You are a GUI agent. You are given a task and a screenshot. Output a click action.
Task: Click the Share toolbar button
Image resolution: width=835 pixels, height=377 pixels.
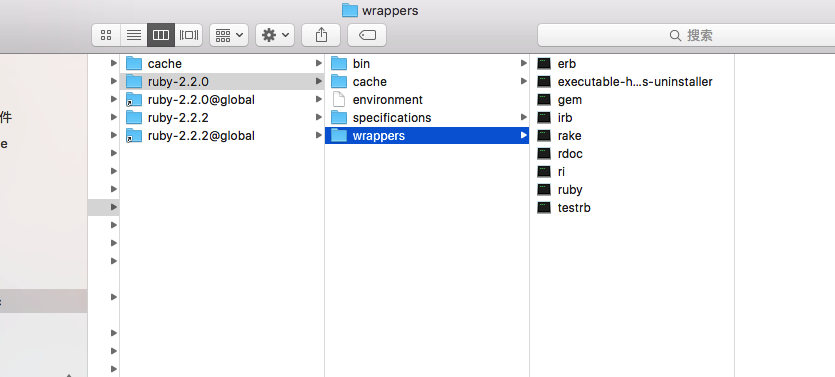[x=321, y=35]
